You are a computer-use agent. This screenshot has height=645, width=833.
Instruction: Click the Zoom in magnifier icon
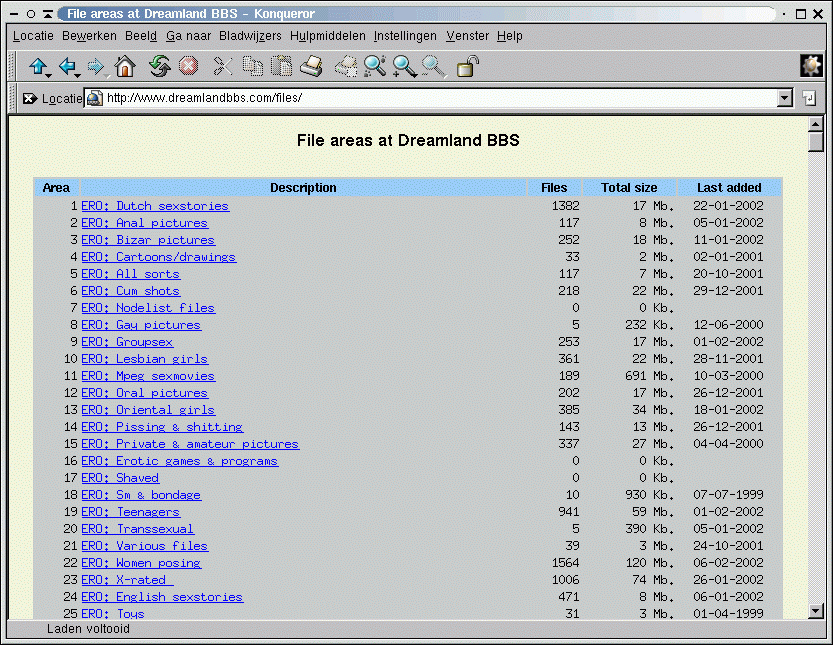404,67
